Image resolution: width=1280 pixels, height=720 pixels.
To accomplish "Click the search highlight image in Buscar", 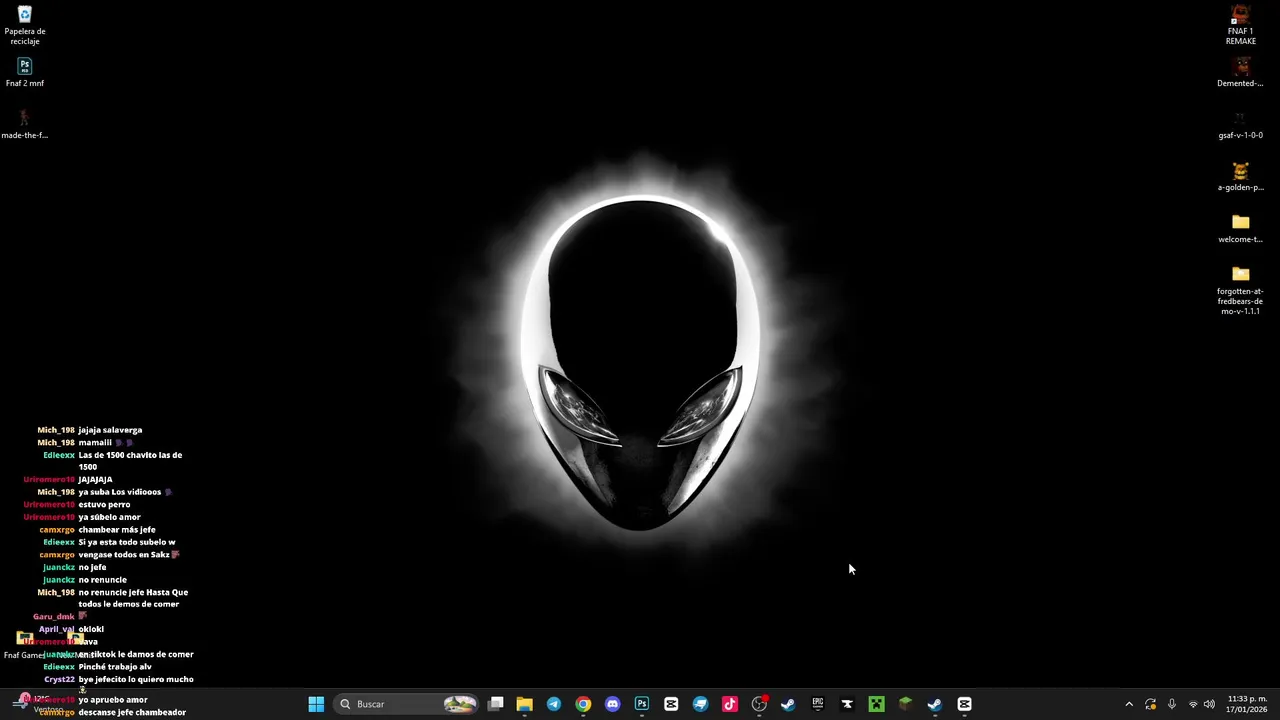I will 460,704.
